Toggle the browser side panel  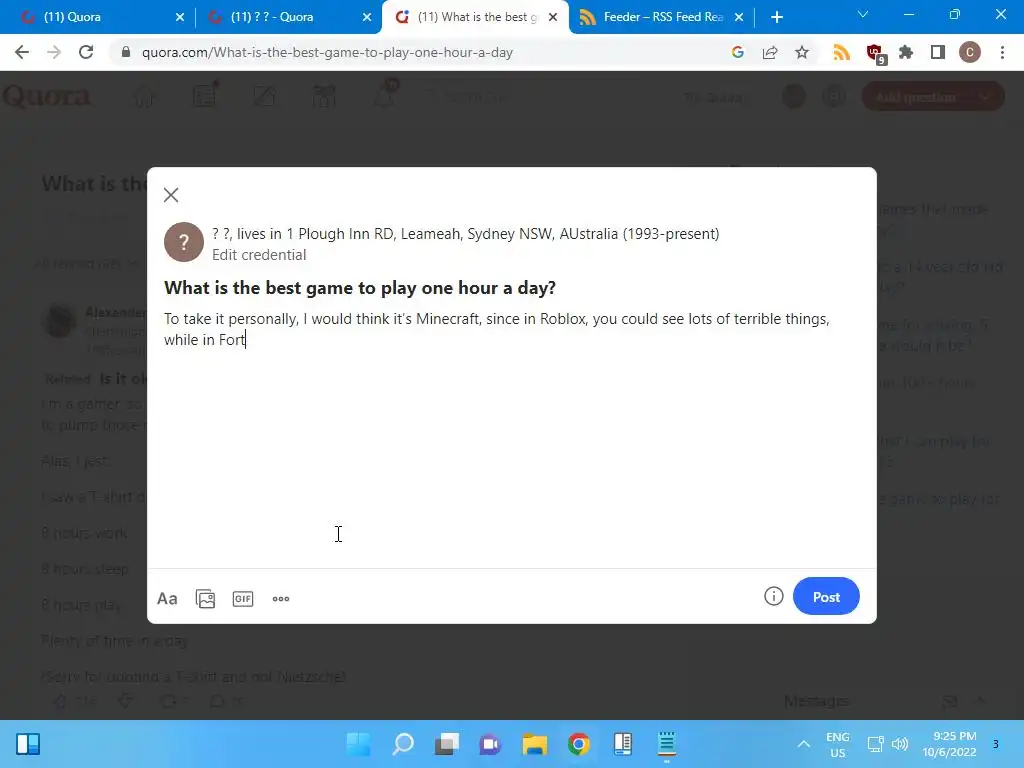[x=938, y=52]
